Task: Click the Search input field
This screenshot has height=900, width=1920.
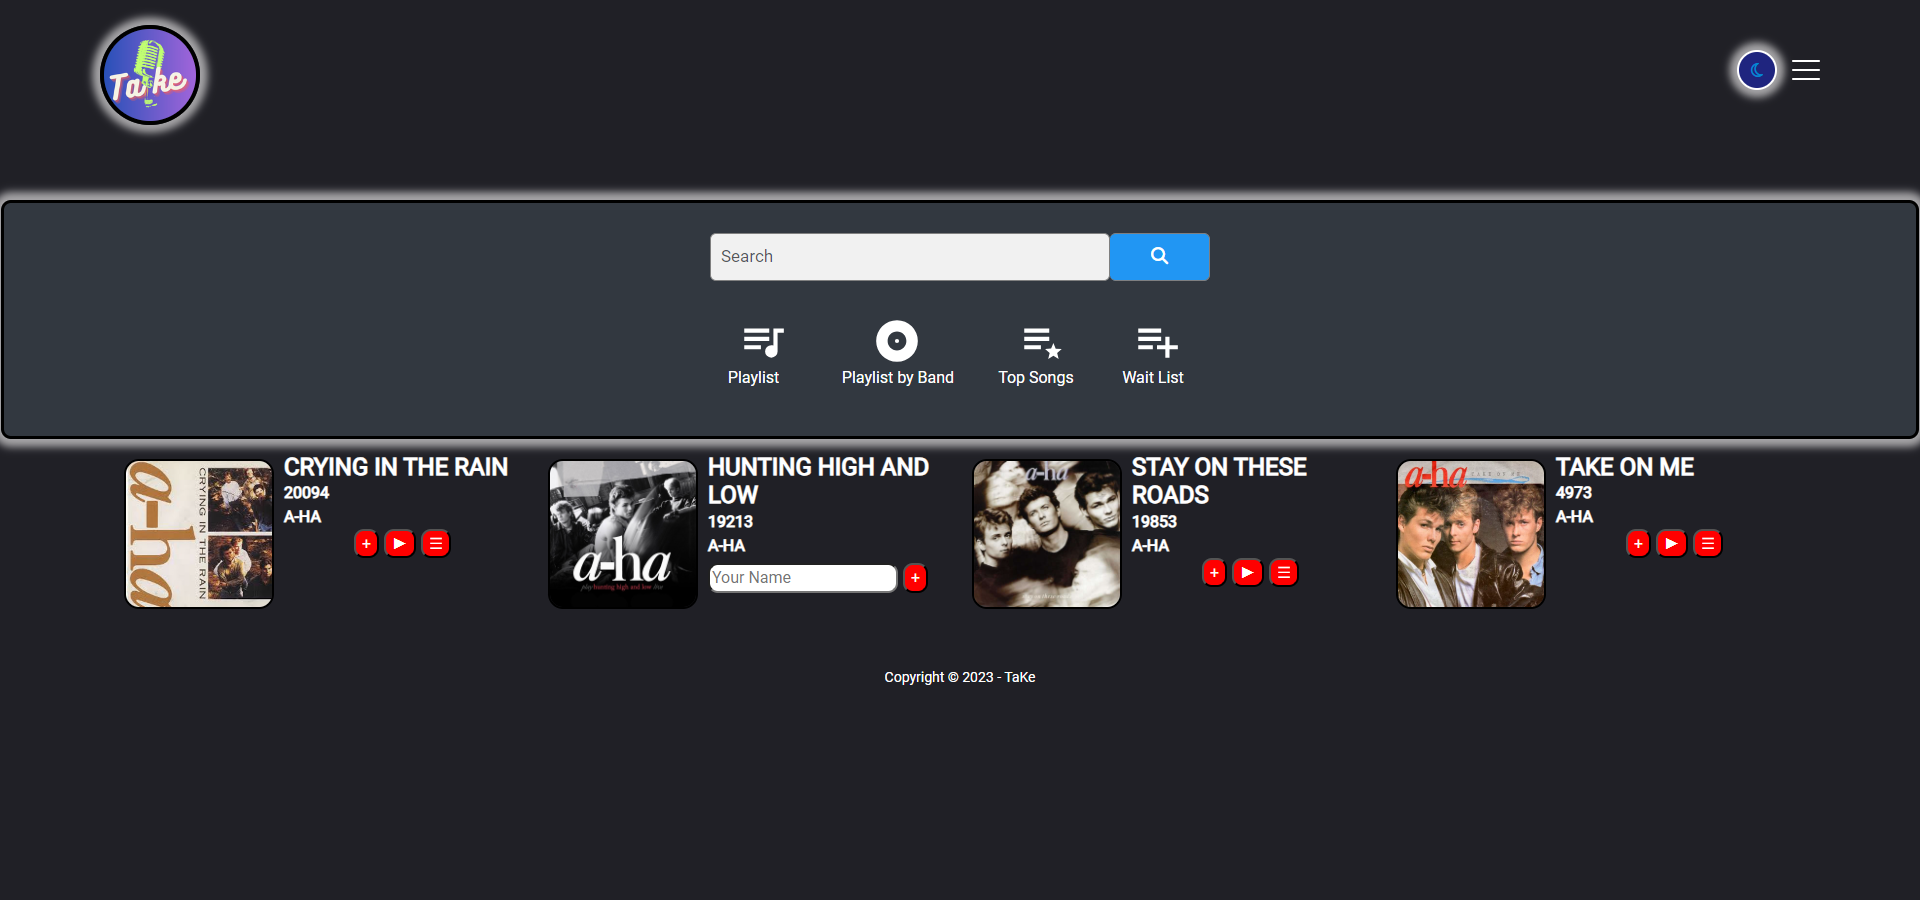Action: click(x=909, y=257)
